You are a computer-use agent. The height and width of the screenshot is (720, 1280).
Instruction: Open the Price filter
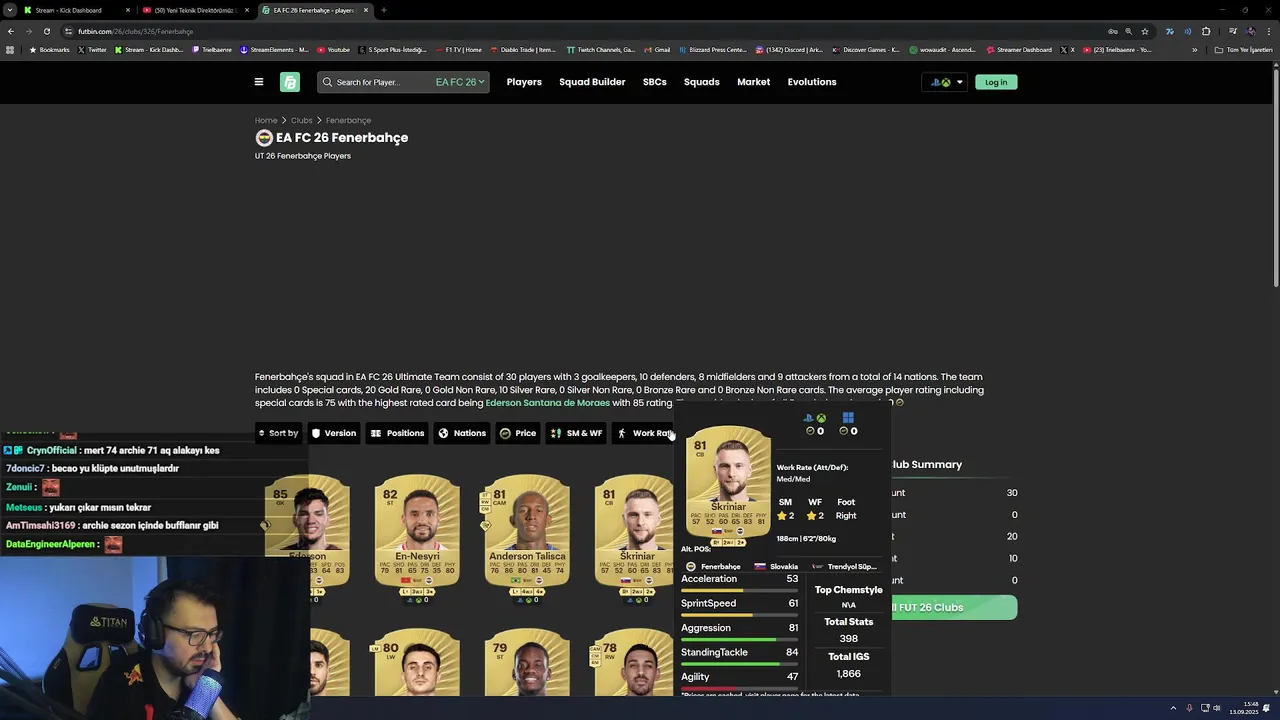pos(518,433)
